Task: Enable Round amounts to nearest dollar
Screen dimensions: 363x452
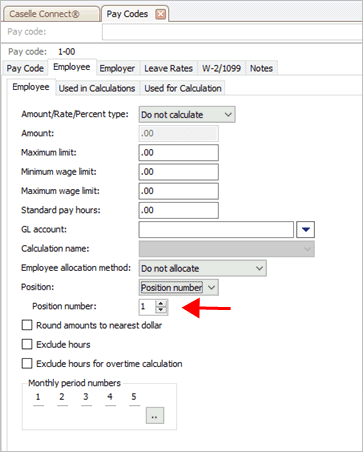Action: [27, 325]
